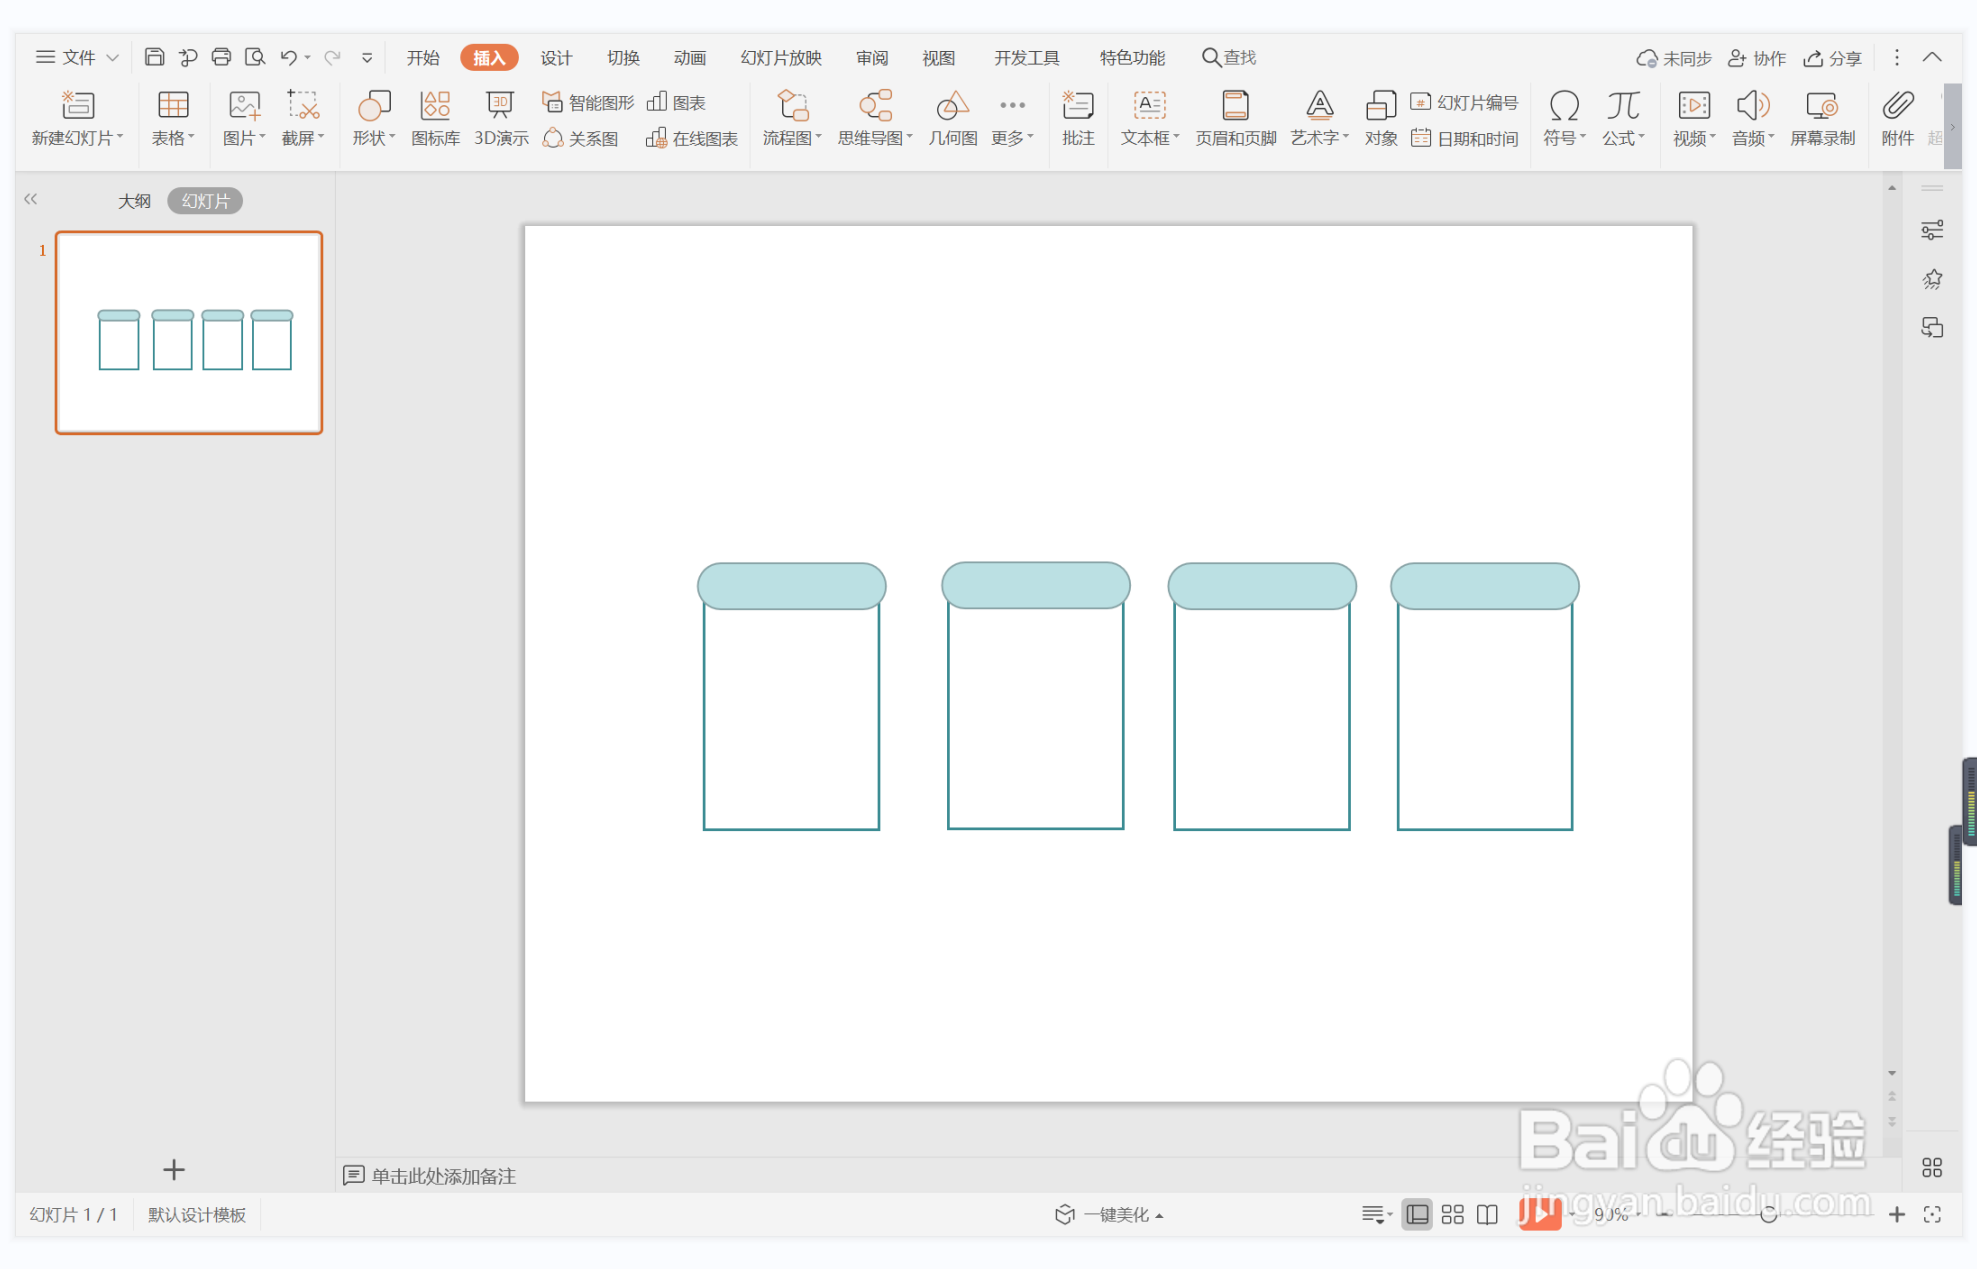This screenshot has height=1269, width=1977.
Task: Click 页眉和页脚 header footer icon
Action: pos(1235,118)
